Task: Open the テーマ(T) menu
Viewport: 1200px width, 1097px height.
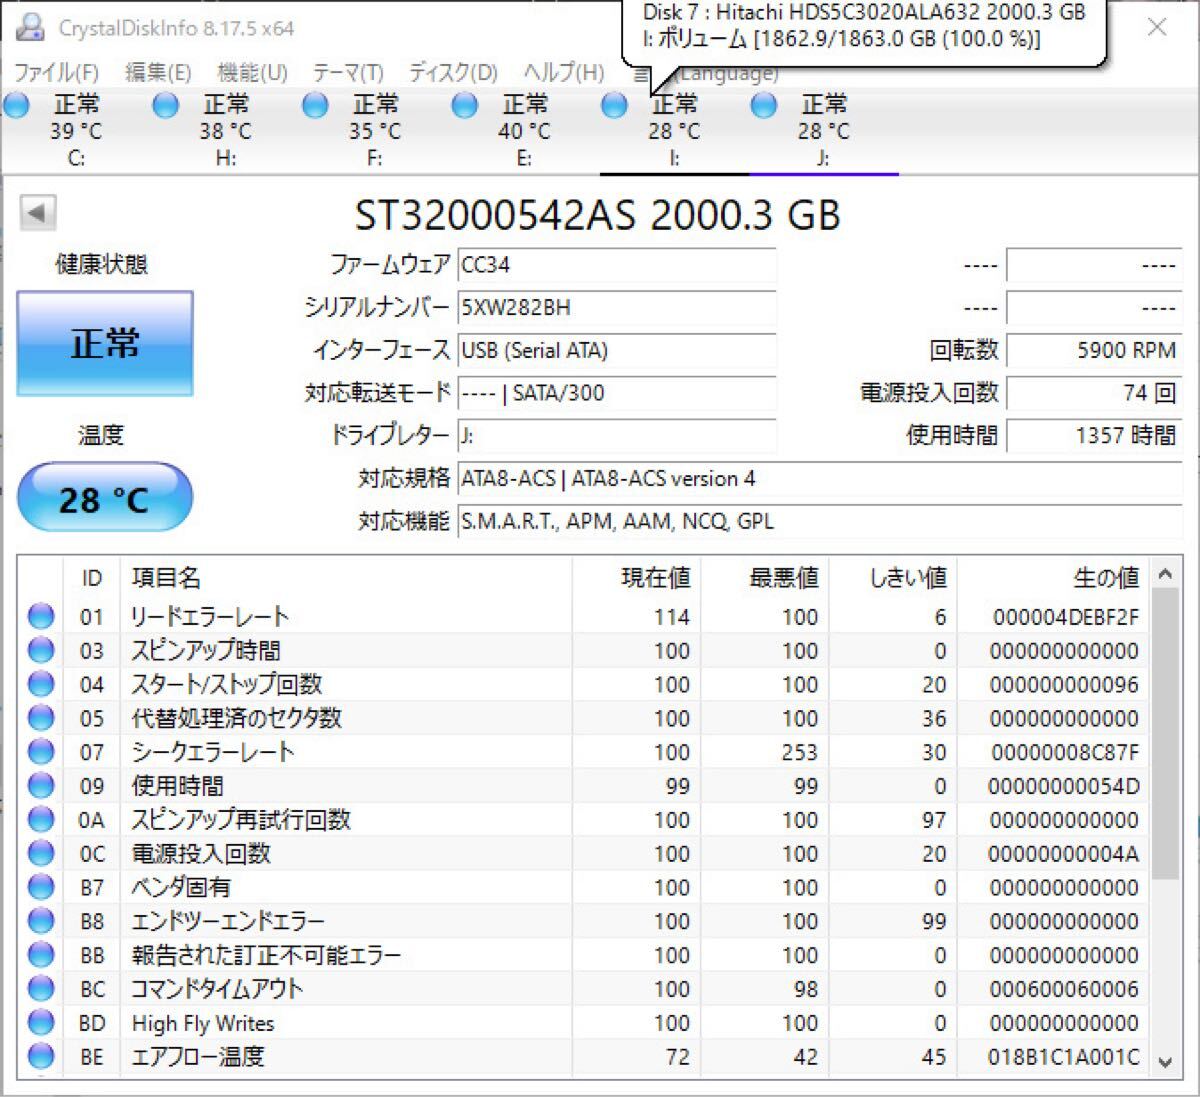Action: [x=347, y=73]
